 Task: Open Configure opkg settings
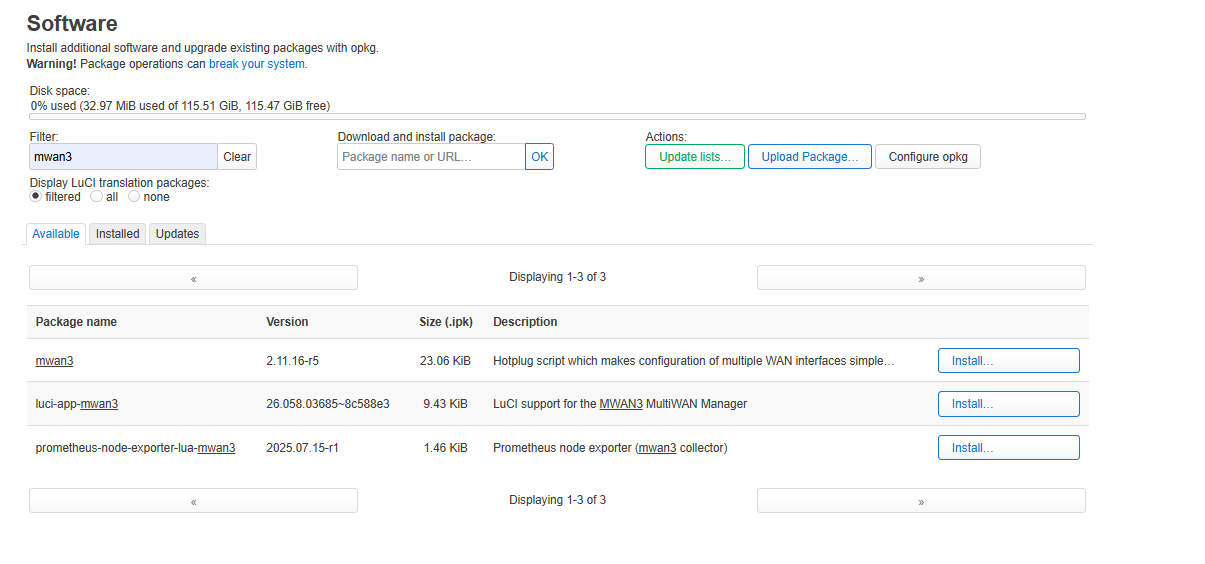pos(927,157)
